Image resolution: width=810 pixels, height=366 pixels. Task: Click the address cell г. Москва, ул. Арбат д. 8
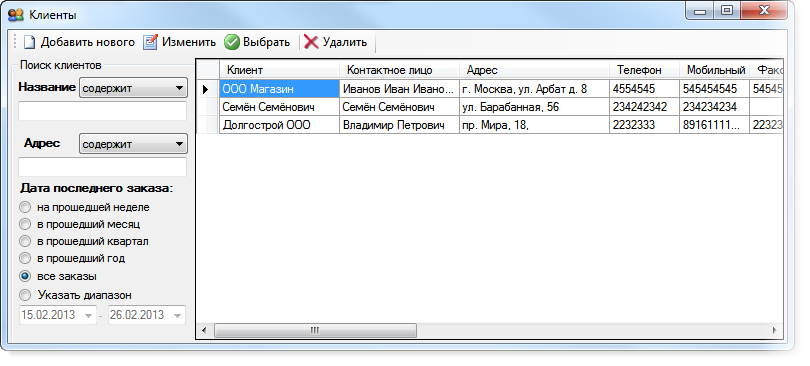[x=534, y=89]
